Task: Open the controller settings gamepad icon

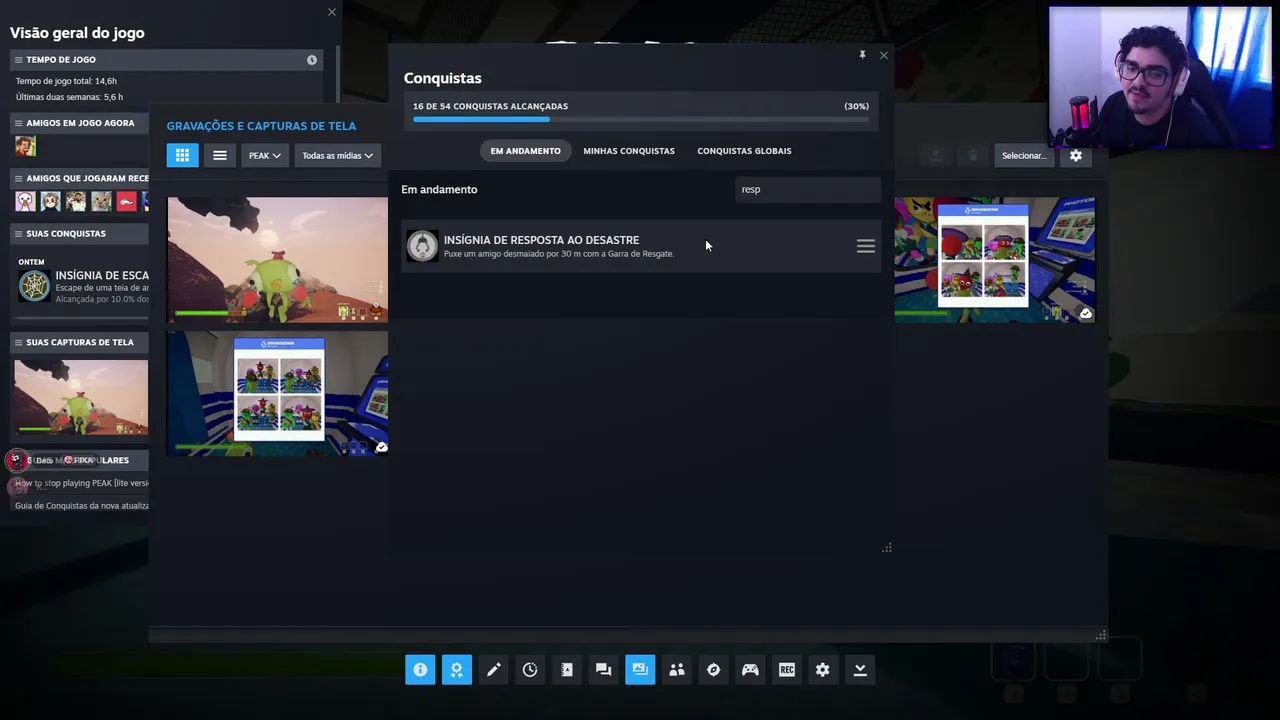Action: pyautogui.click(x=750, y=670)
